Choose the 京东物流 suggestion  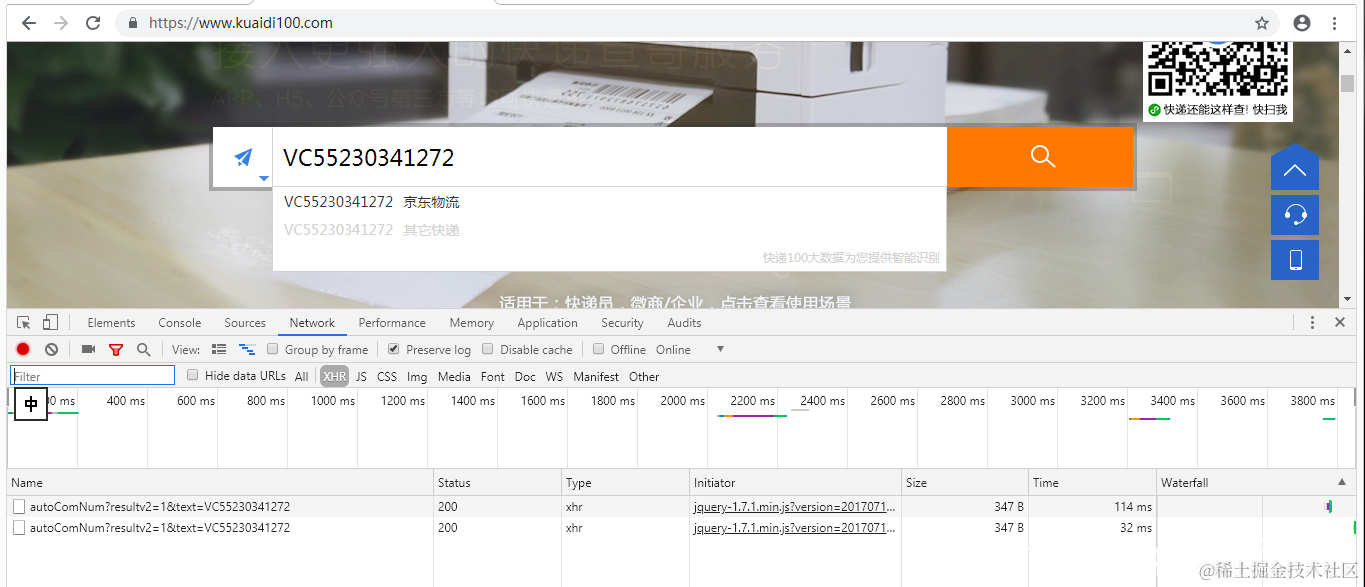609,202
